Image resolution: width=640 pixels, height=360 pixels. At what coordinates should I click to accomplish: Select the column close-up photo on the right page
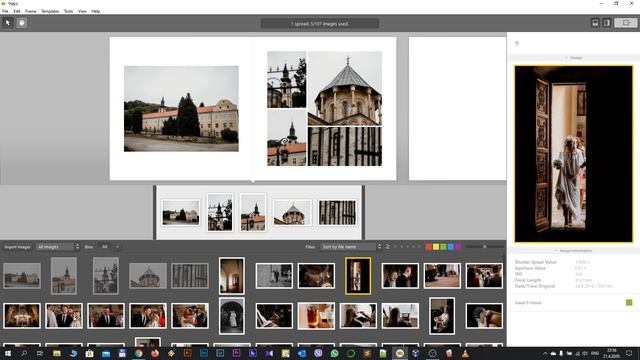coord(345,146)
